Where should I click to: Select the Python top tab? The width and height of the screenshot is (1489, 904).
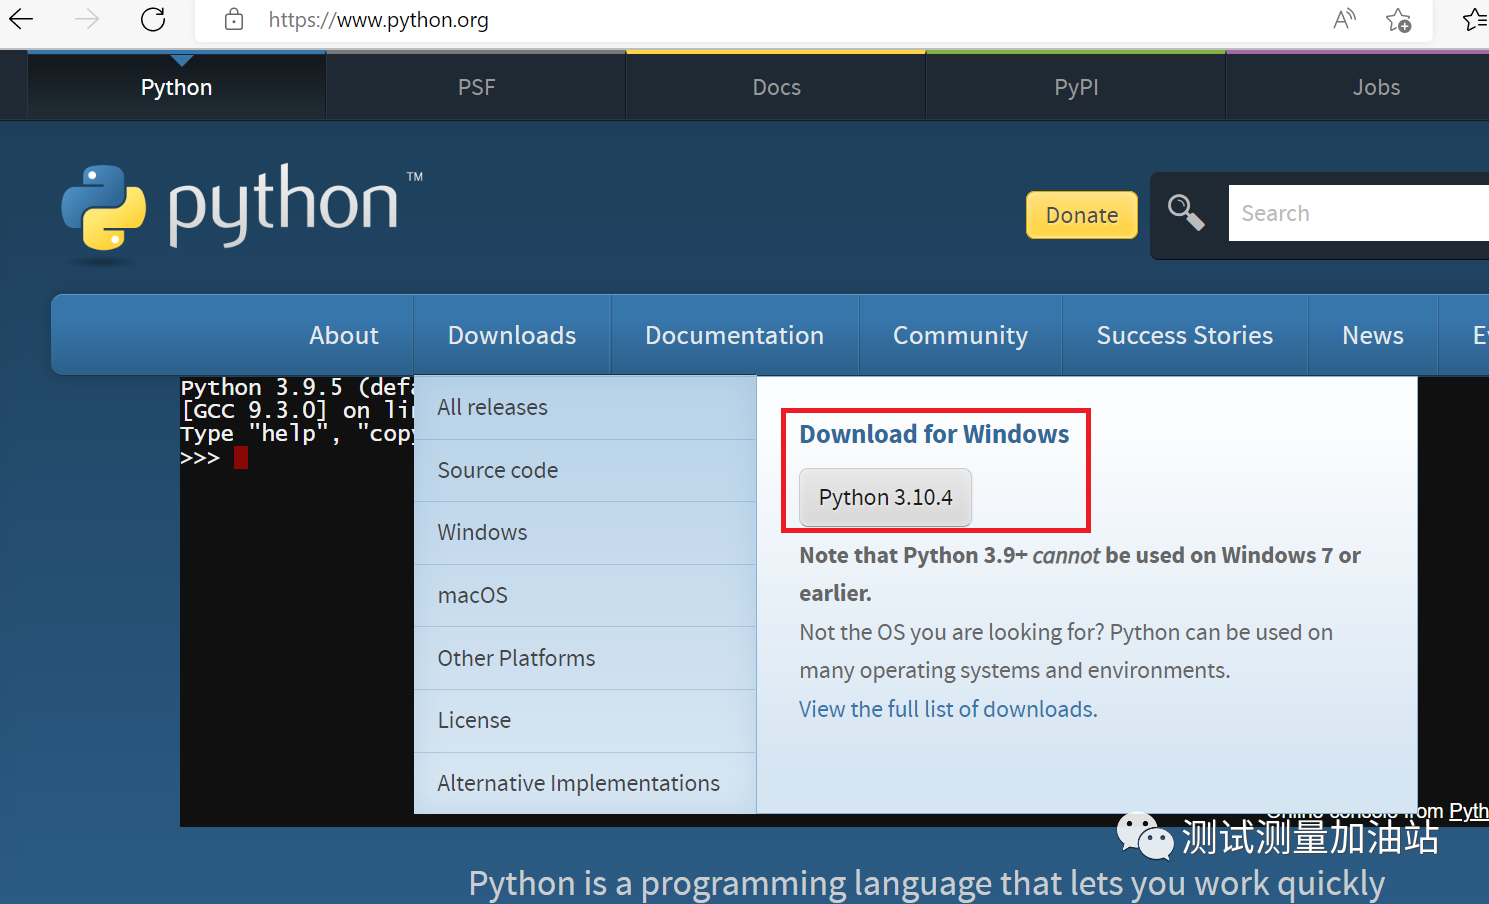pyautogui.click(x=176, y=87)
